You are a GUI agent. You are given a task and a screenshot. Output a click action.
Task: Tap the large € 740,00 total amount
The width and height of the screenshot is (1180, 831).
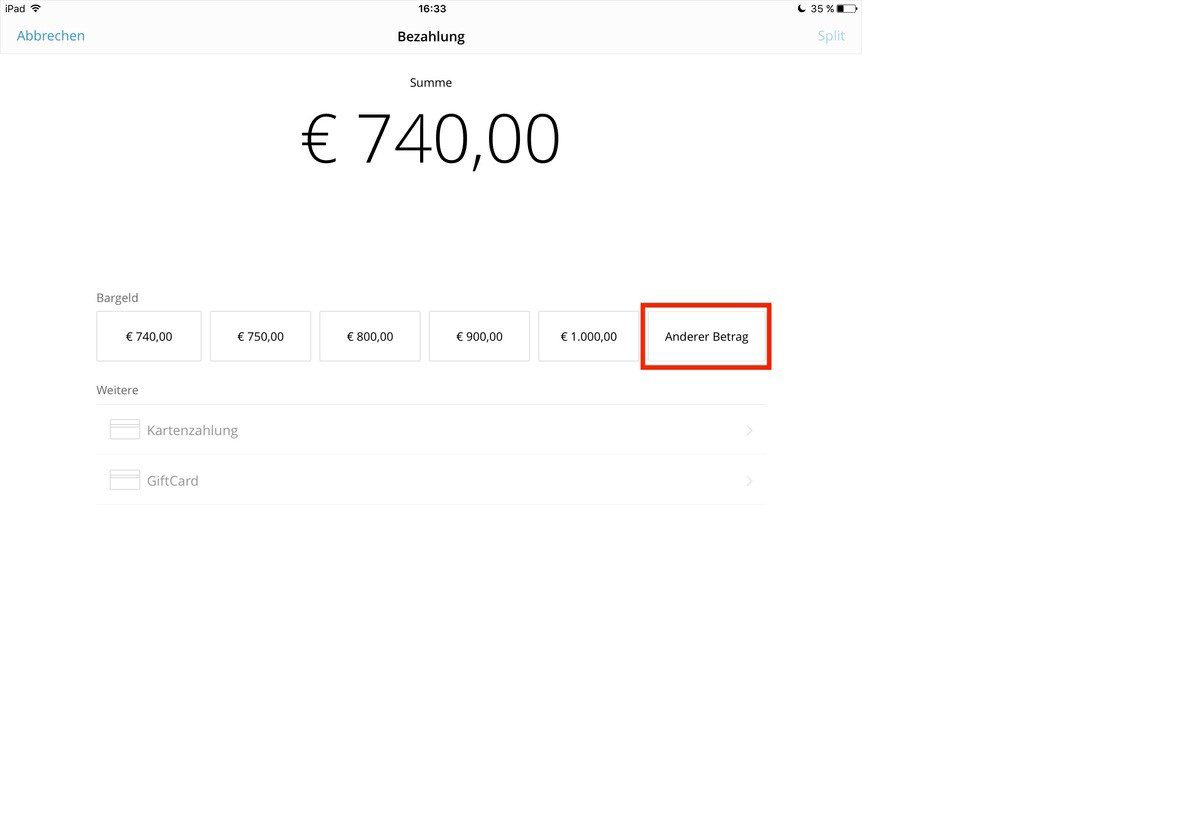pos(430,139)
